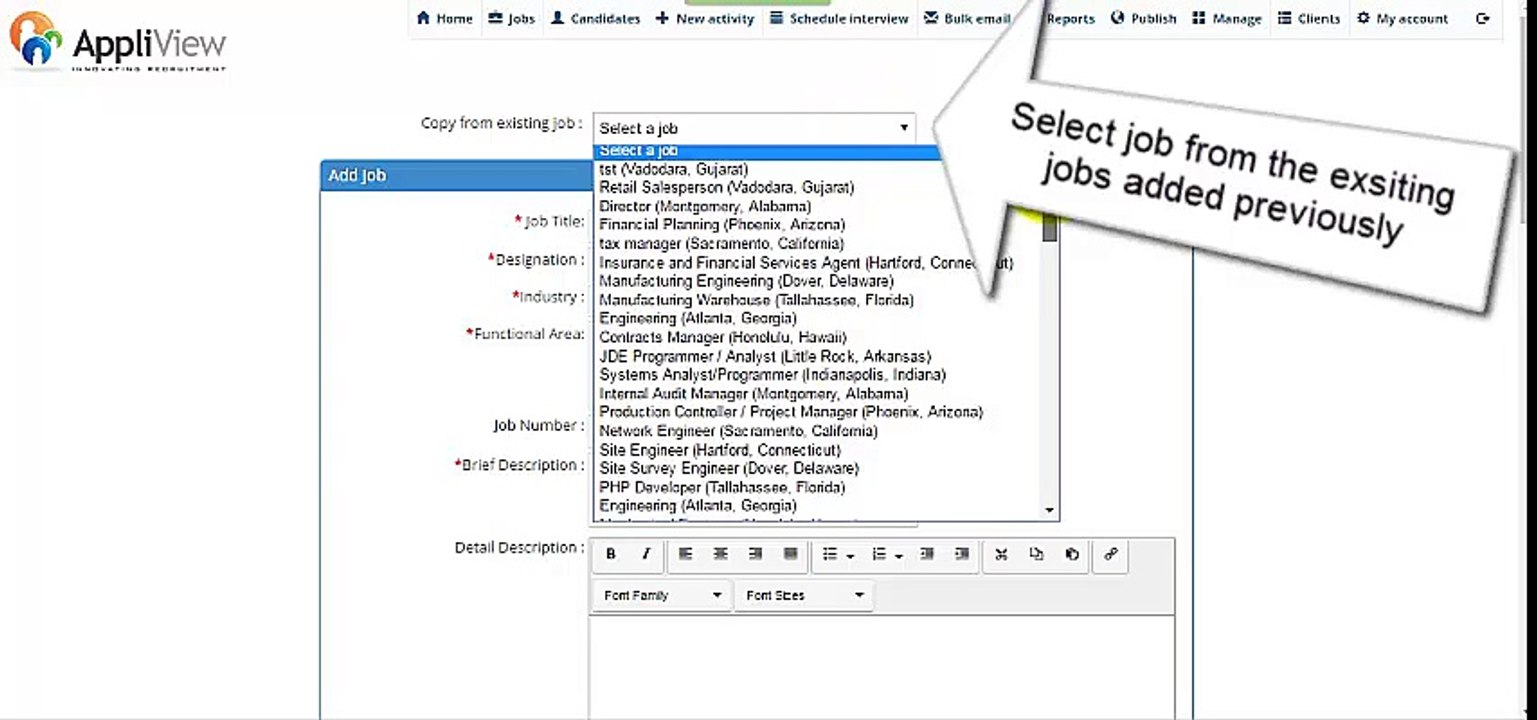Open the Font Sizes dropdown

[804, 595]
